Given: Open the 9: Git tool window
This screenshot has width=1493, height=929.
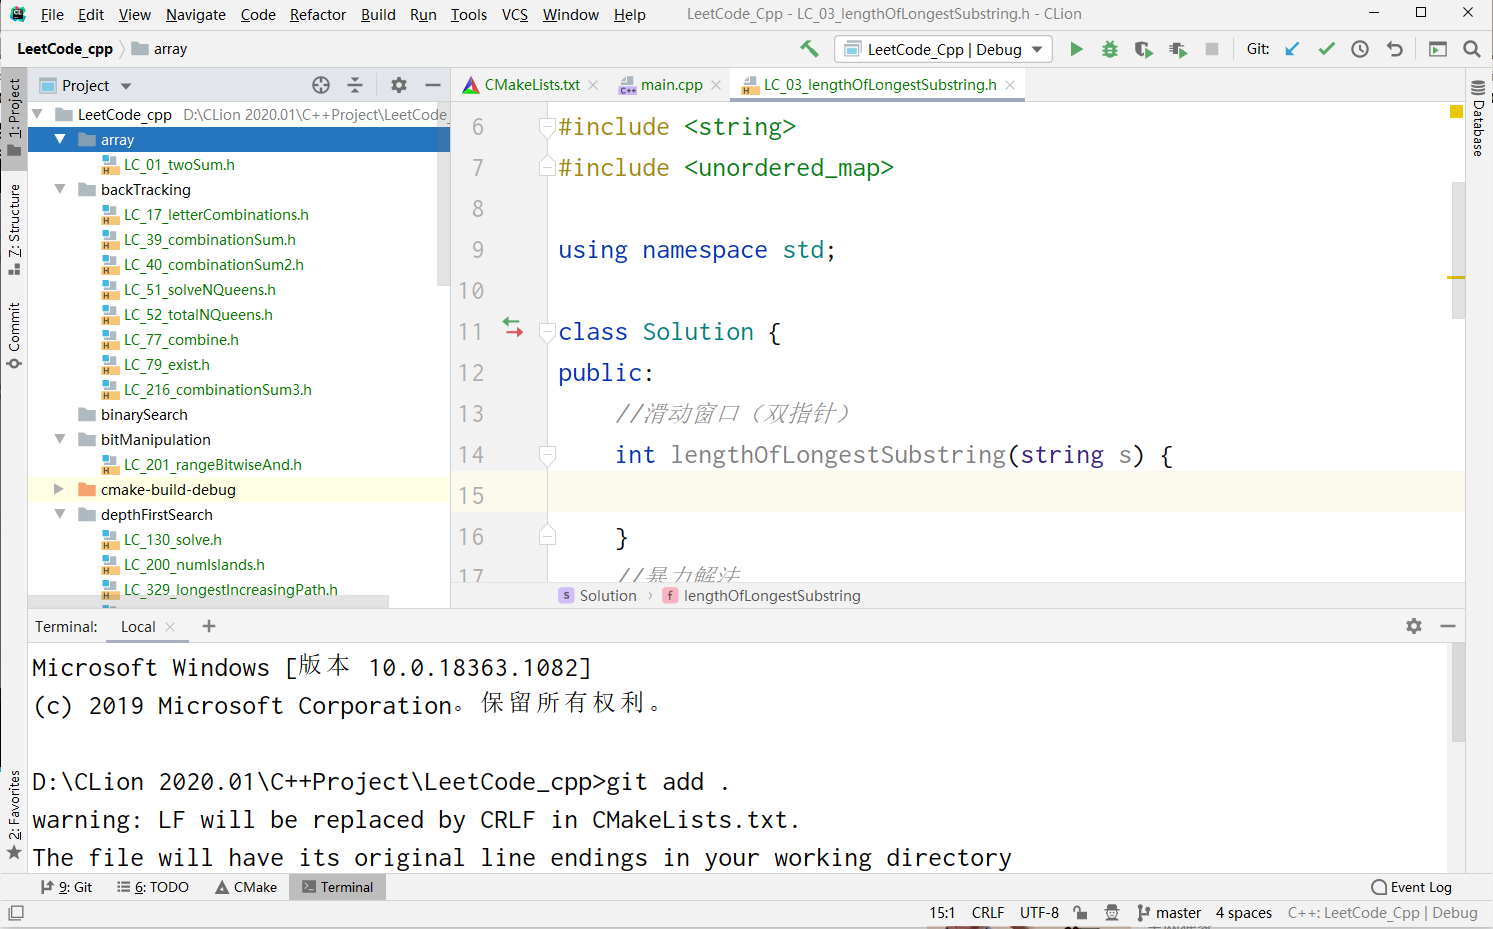Looking at the screenshot, I should coord(66,887).
